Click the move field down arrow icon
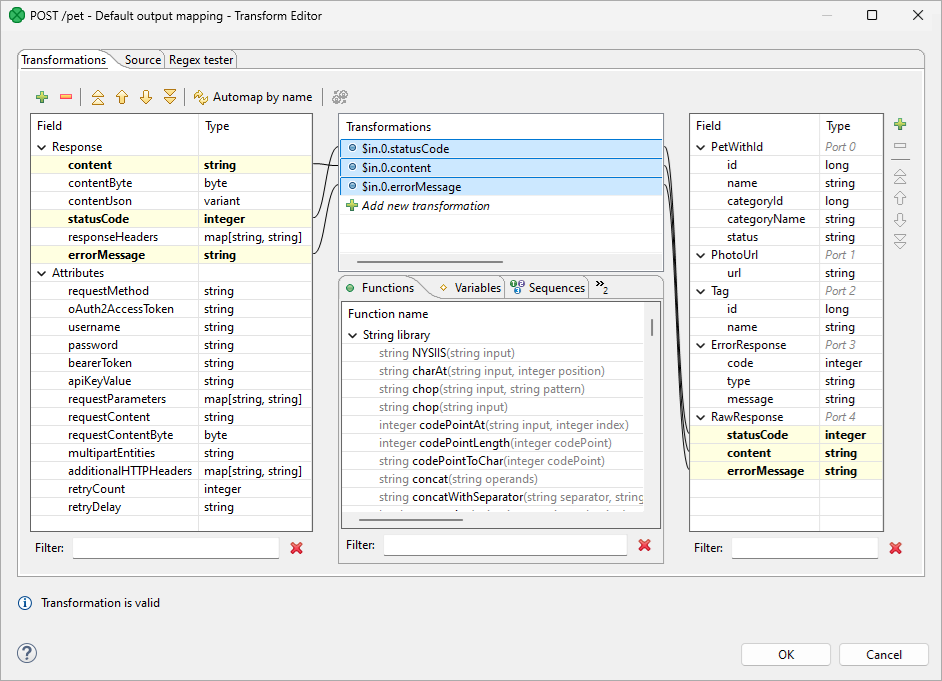 coord(145,97)
